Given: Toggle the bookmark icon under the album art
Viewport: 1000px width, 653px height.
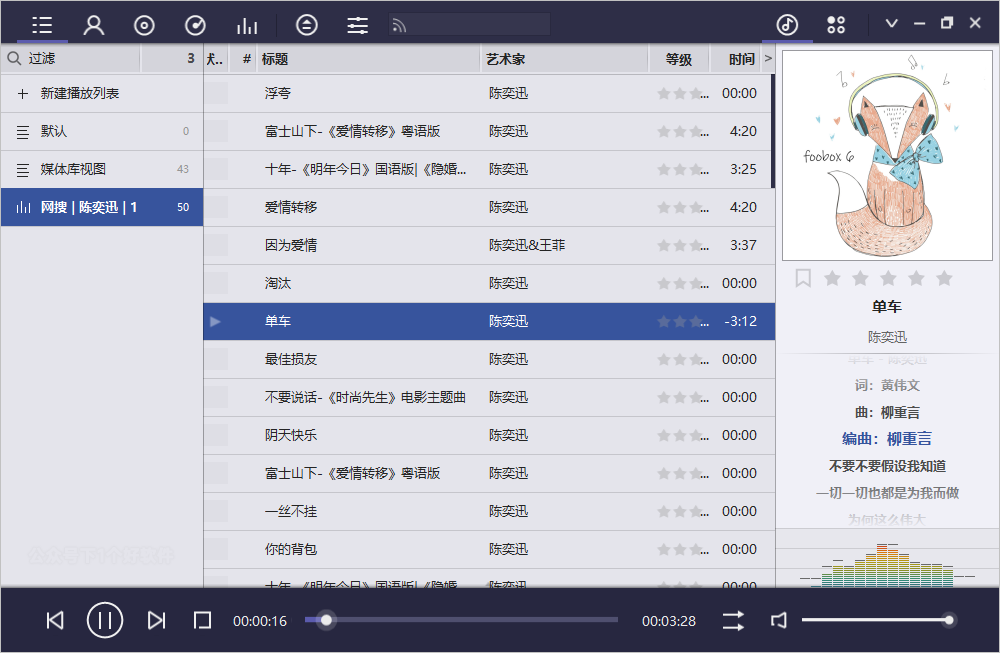Looking at the screenshot, I should pyautogui.click(x=803, y=278).
